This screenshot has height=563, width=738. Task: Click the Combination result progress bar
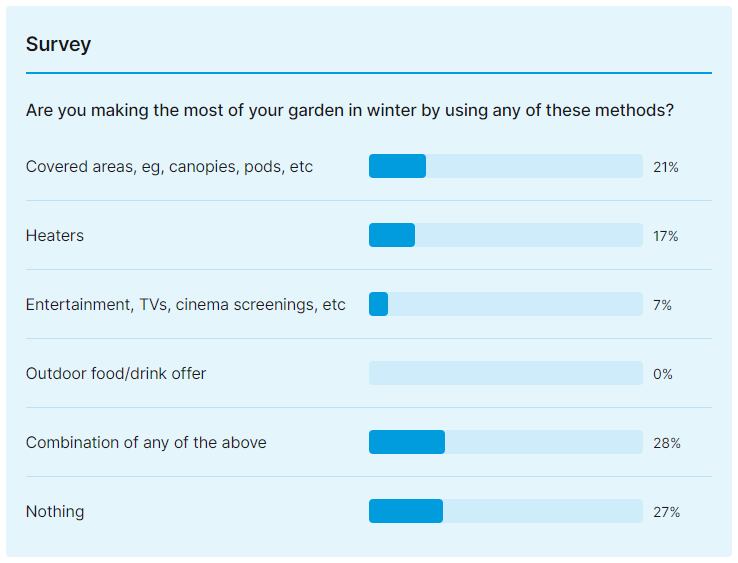(505, 443)
